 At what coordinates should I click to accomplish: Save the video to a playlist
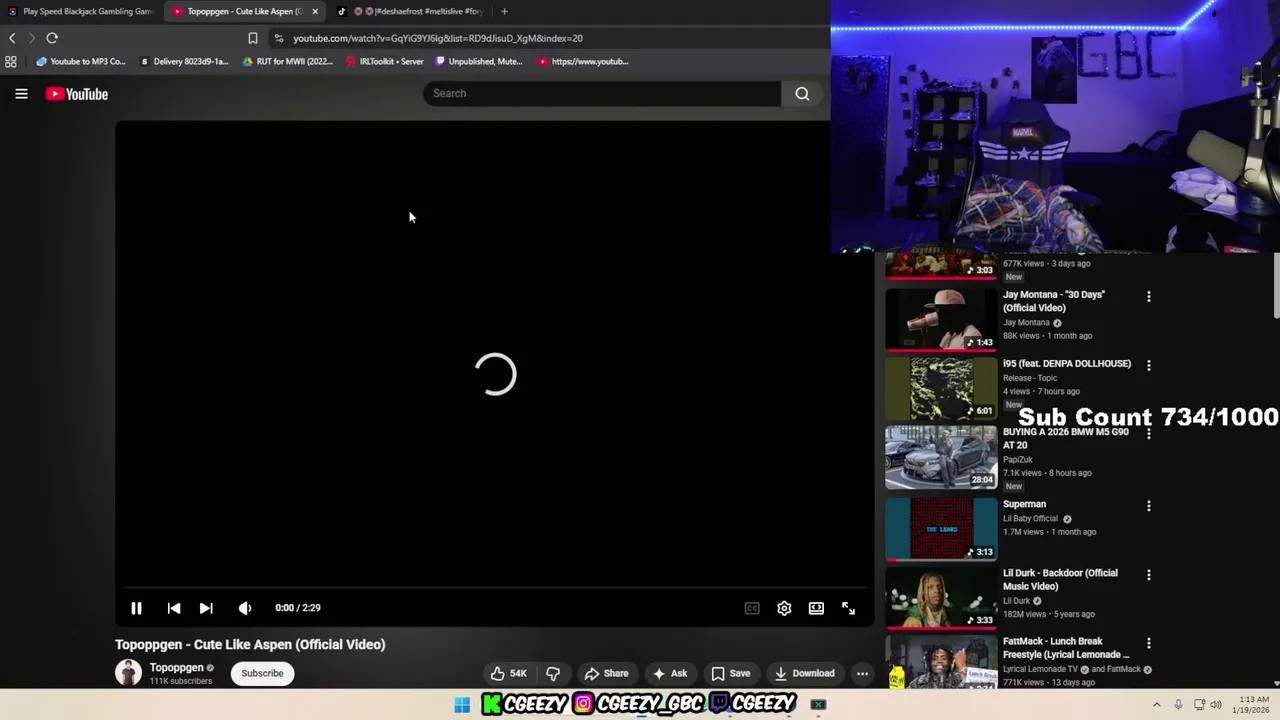pos(730,673)
